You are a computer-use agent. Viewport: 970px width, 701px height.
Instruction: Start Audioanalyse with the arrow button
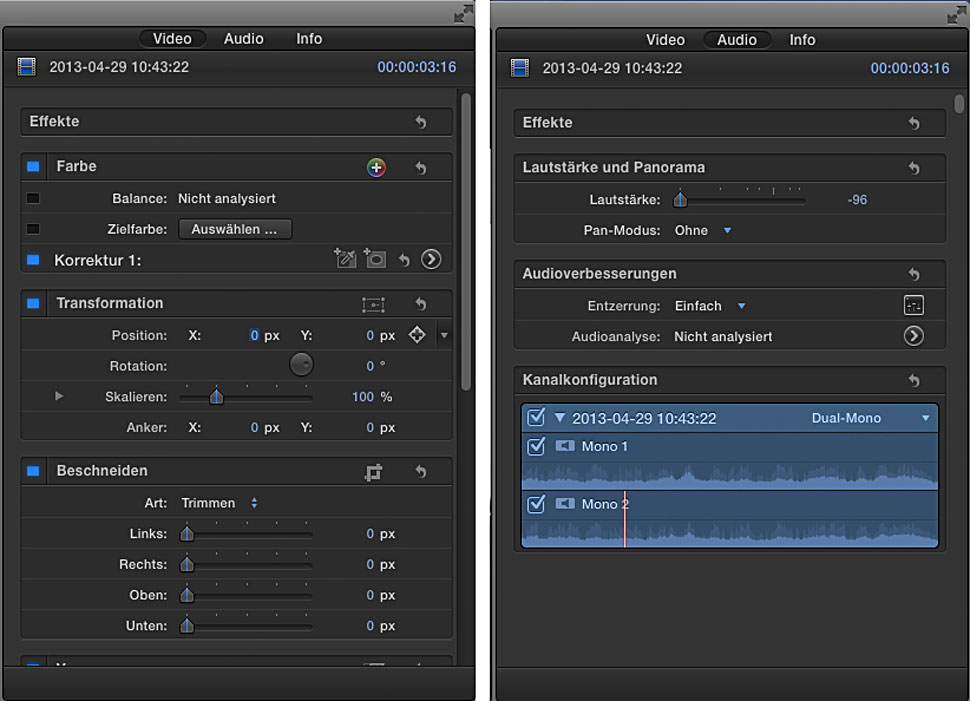click(x=913, y=337)
